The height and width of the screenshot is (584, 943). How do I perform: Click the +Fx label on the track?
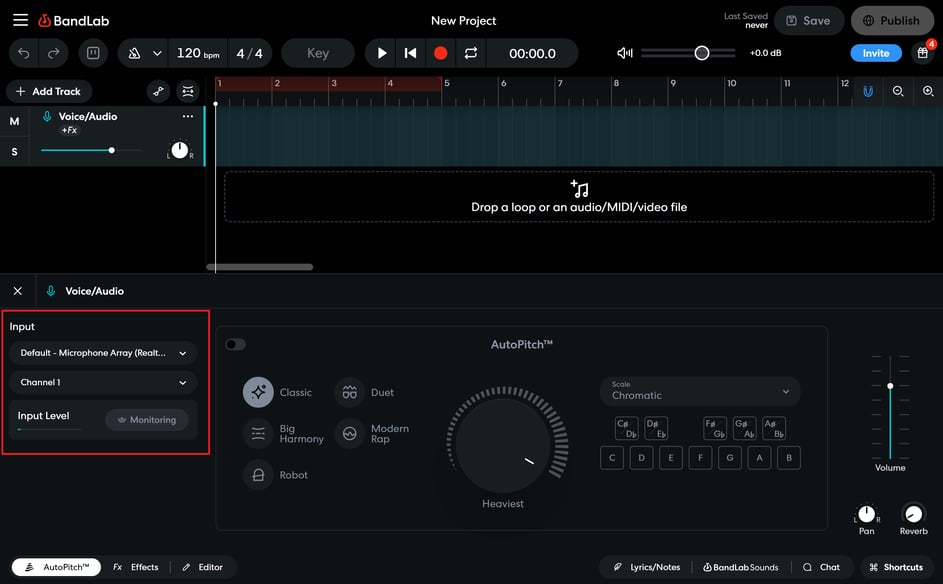click(69, 130)
